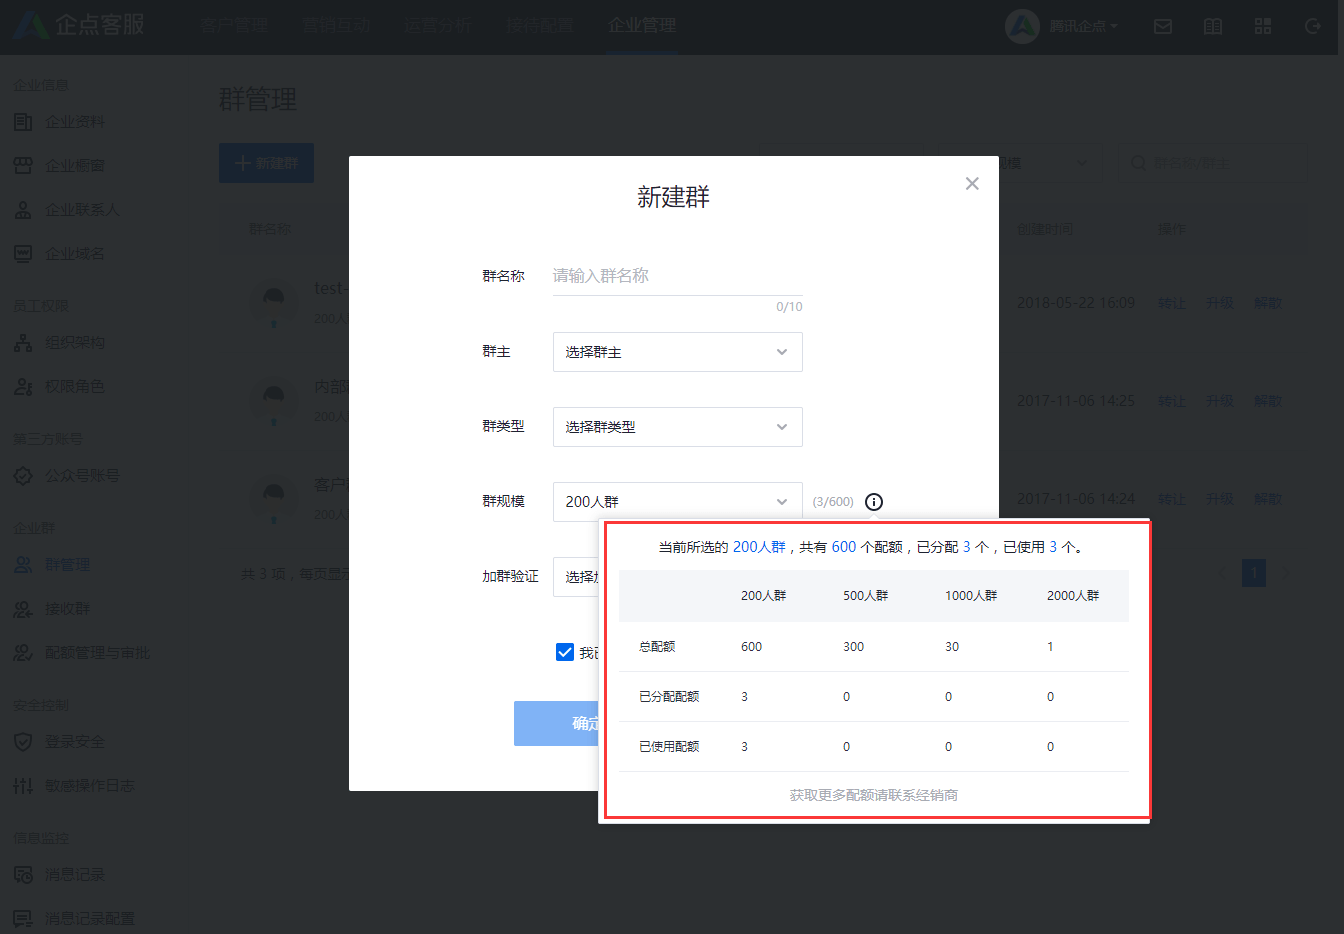
Task: Open the 群规模 dropdown showing 200人群
Action: coord(677,502)
